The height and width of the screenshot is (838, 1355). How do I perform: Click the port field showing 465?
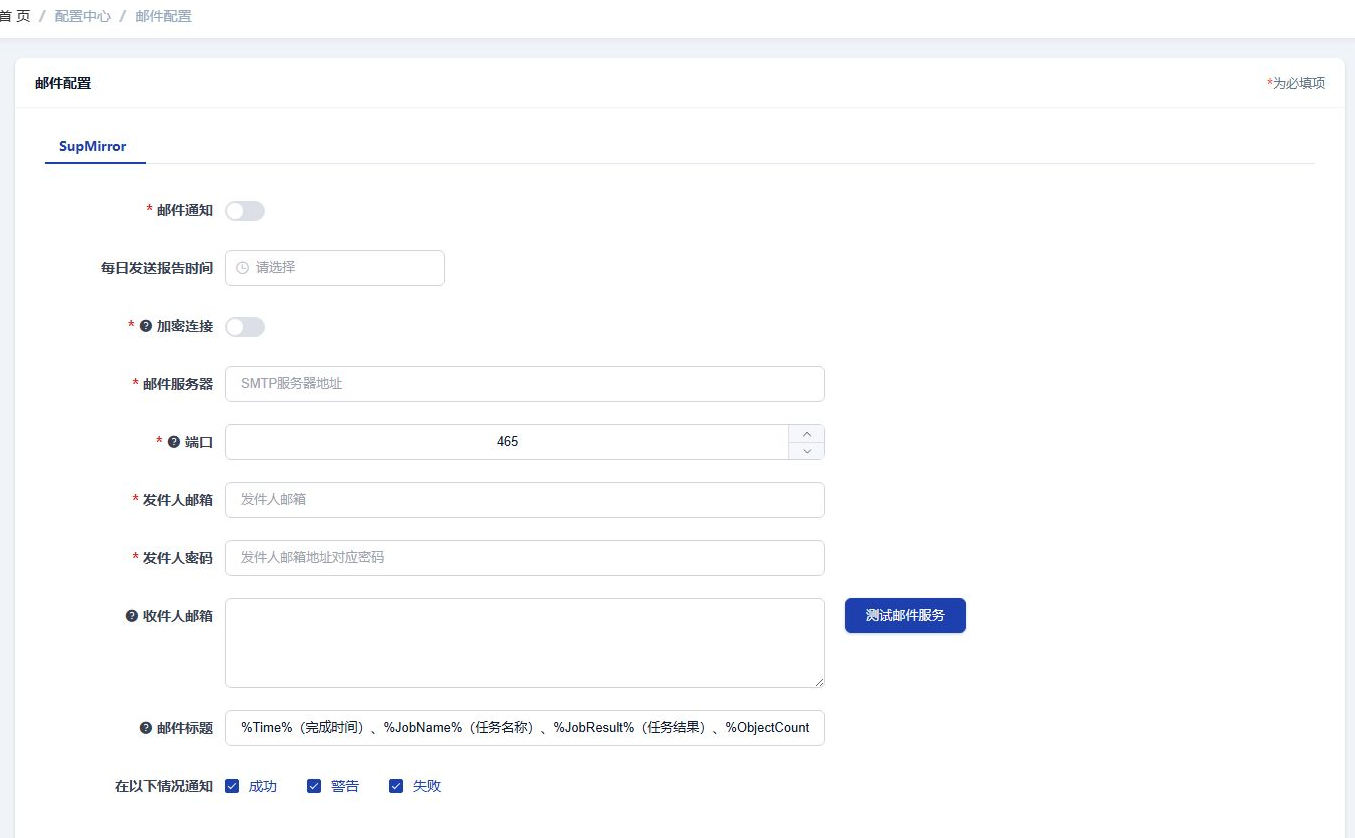tap(507, 442)
